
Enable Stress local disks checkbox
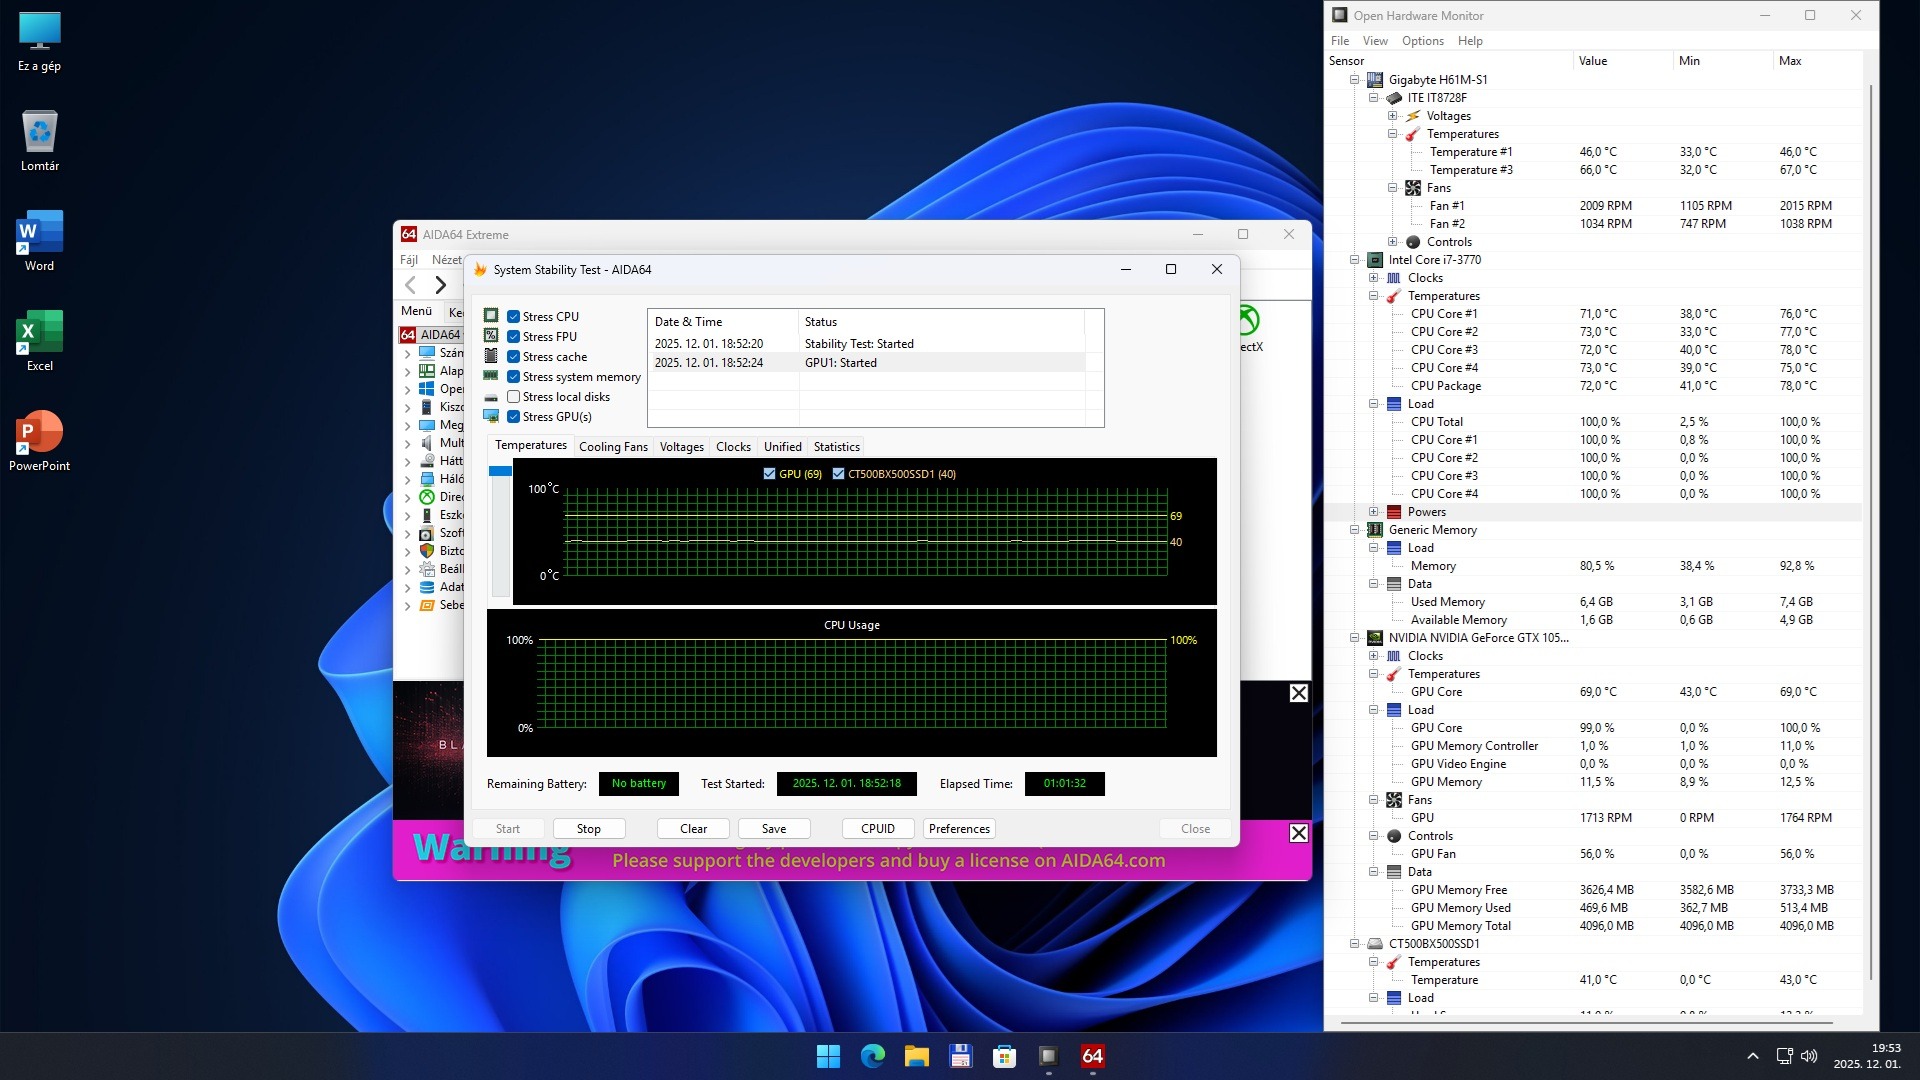tap(513, 397)
